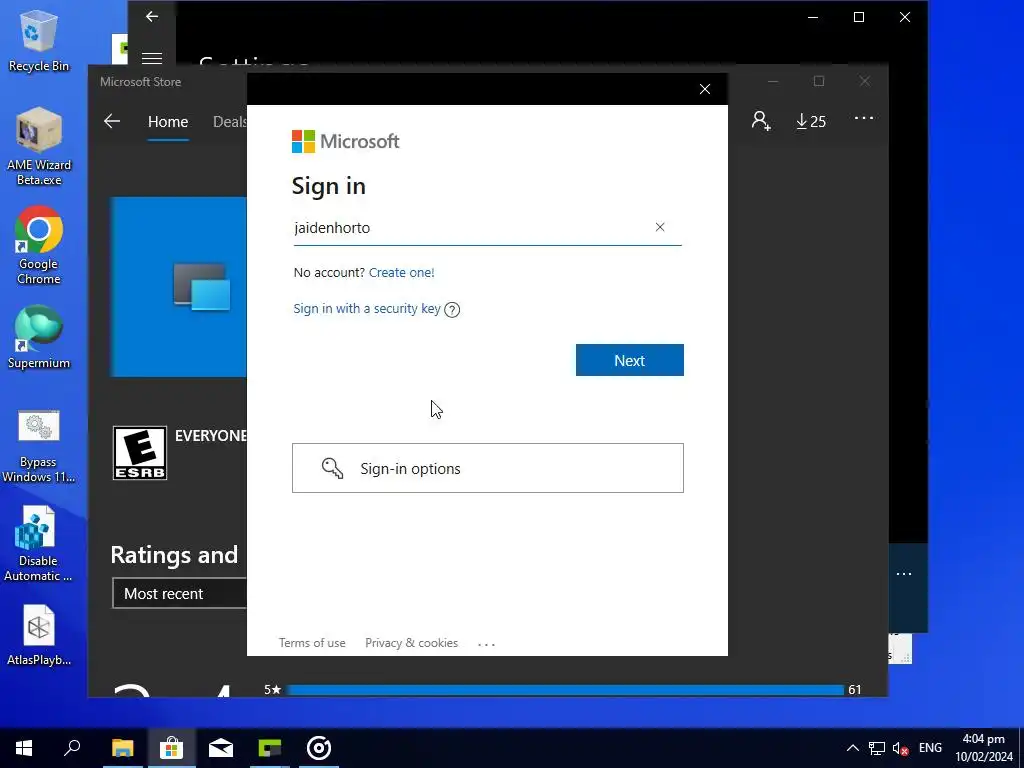Click the ESRB Everyone rating badge
The height and width of the screenshot is (768, 1024).
(140, 453)
